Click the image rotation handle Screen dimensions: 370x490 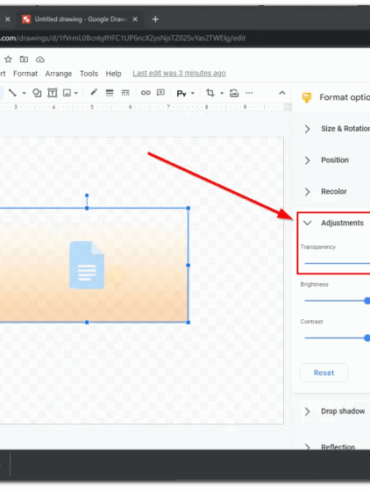click(x=87, y=195)
